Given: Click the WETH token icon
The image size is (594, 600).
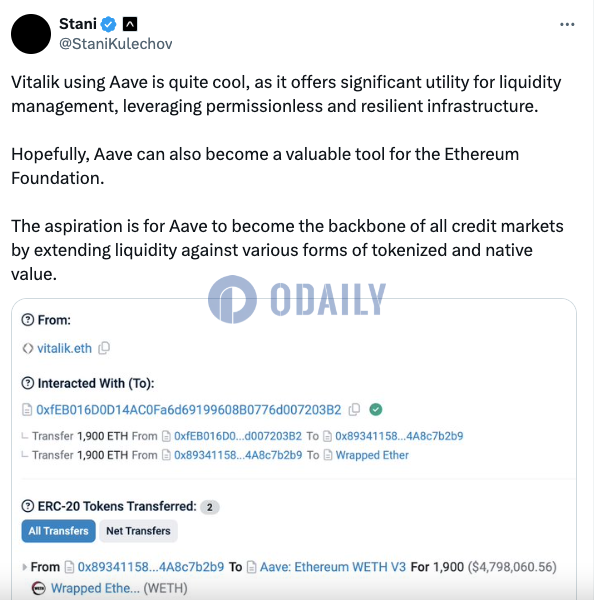Looking at the screenshot, I should 38,588.
